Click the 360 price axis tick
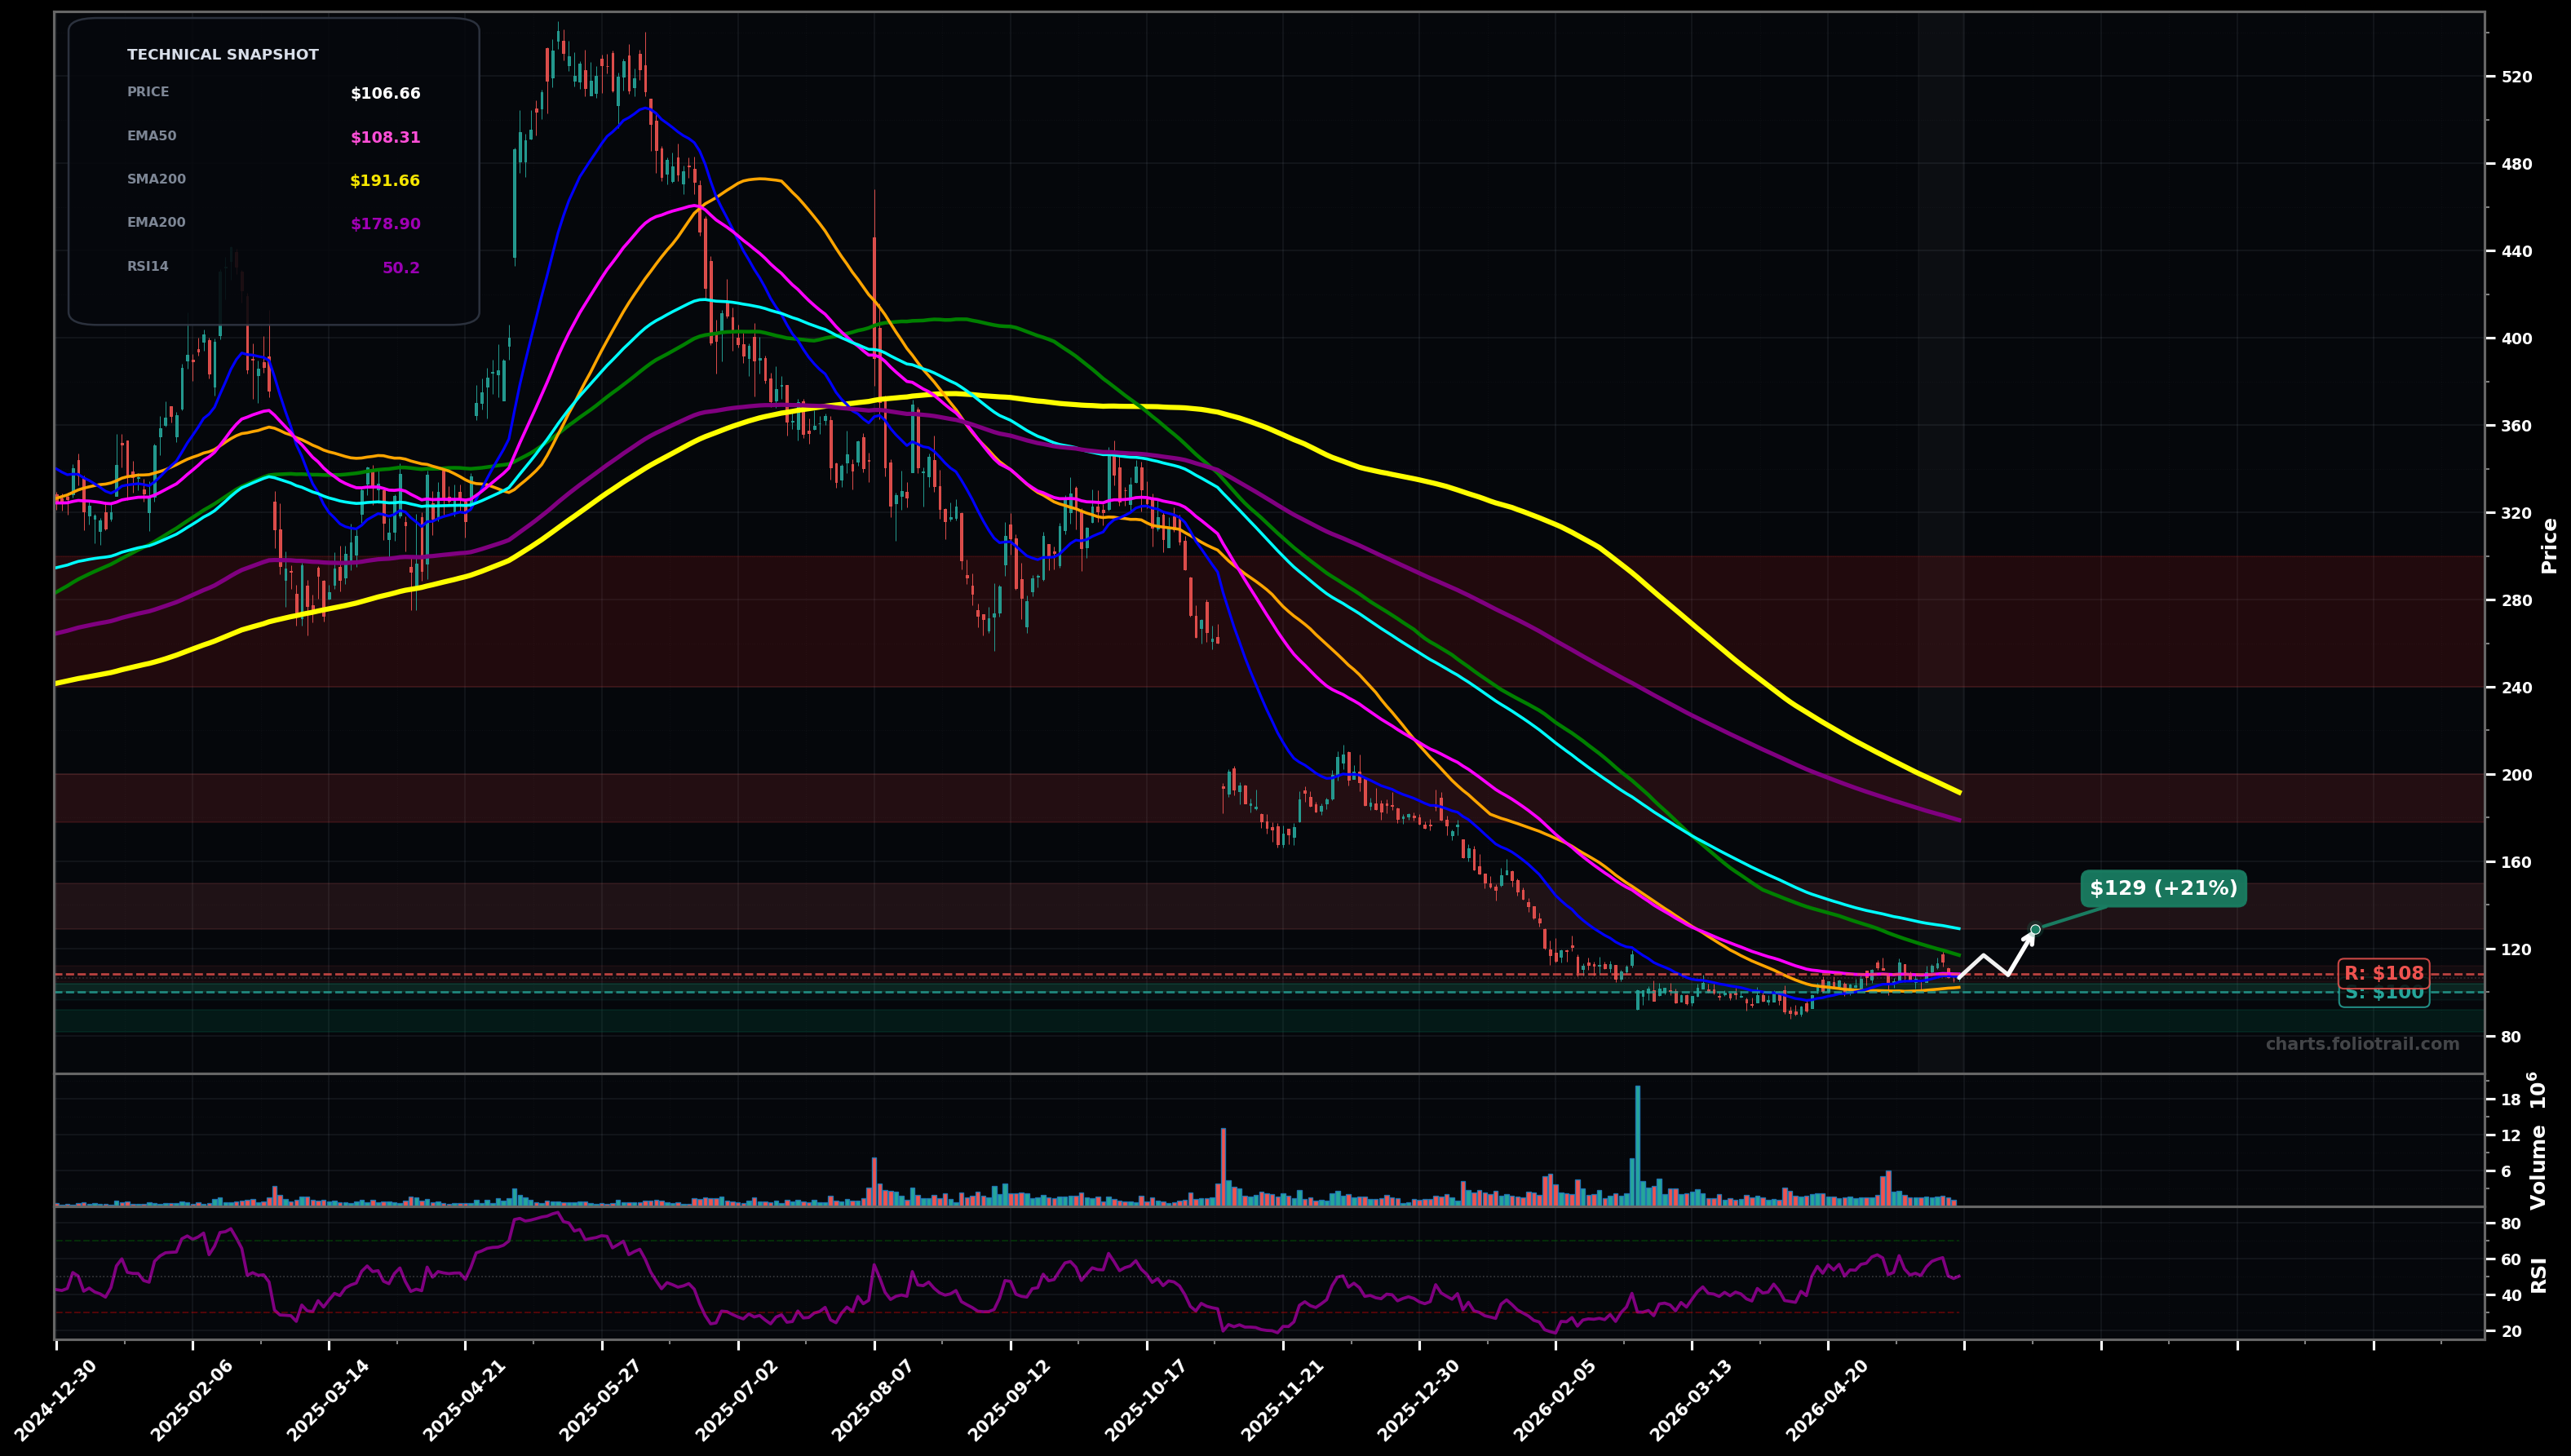The height and width of the screenshot is (1456, 2571). [2516, 426]
